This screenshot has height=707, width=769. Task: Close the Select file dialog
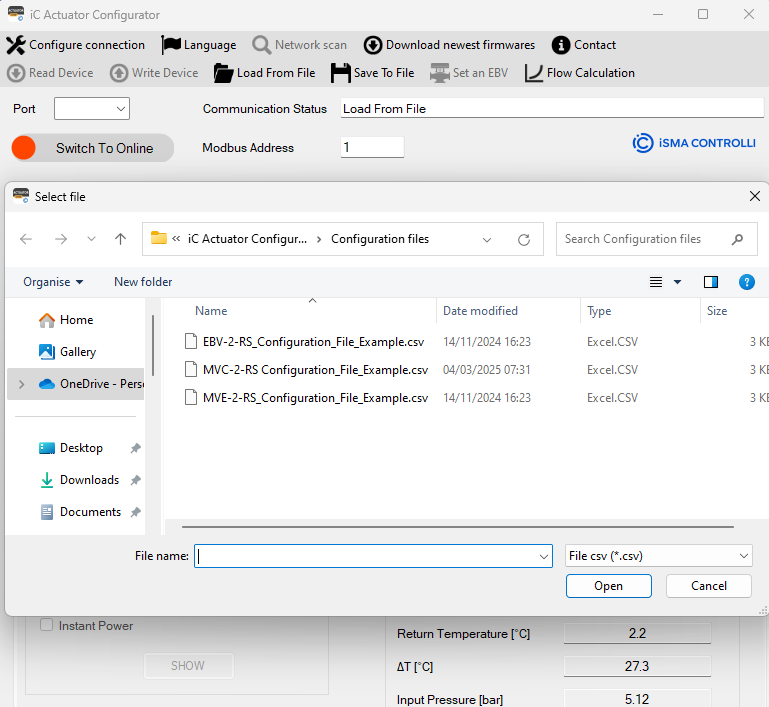[x=755, y=197]
